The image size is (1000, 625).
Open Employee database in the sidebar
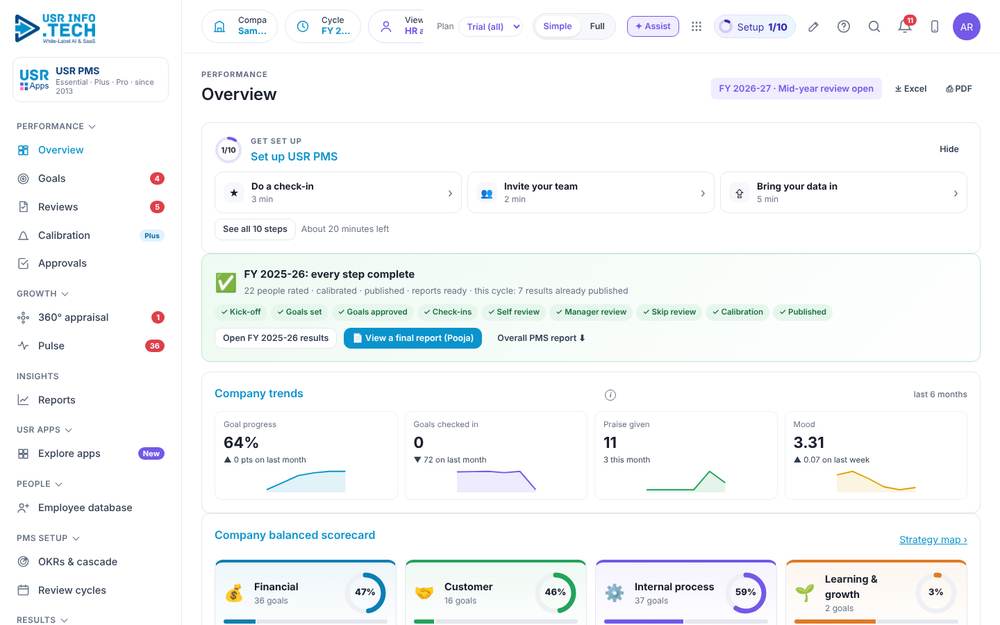pyautogui.click(x=91, y=508)
